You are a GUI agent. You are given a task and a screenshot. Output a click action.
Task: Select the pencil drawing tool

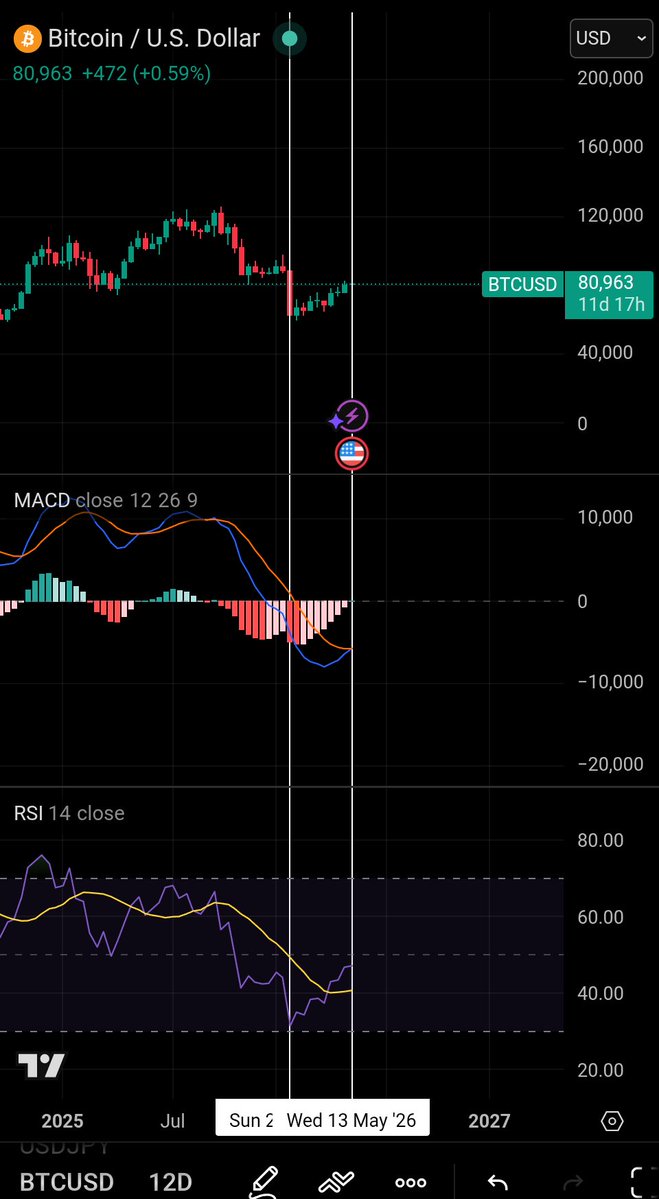(265, 1182)
